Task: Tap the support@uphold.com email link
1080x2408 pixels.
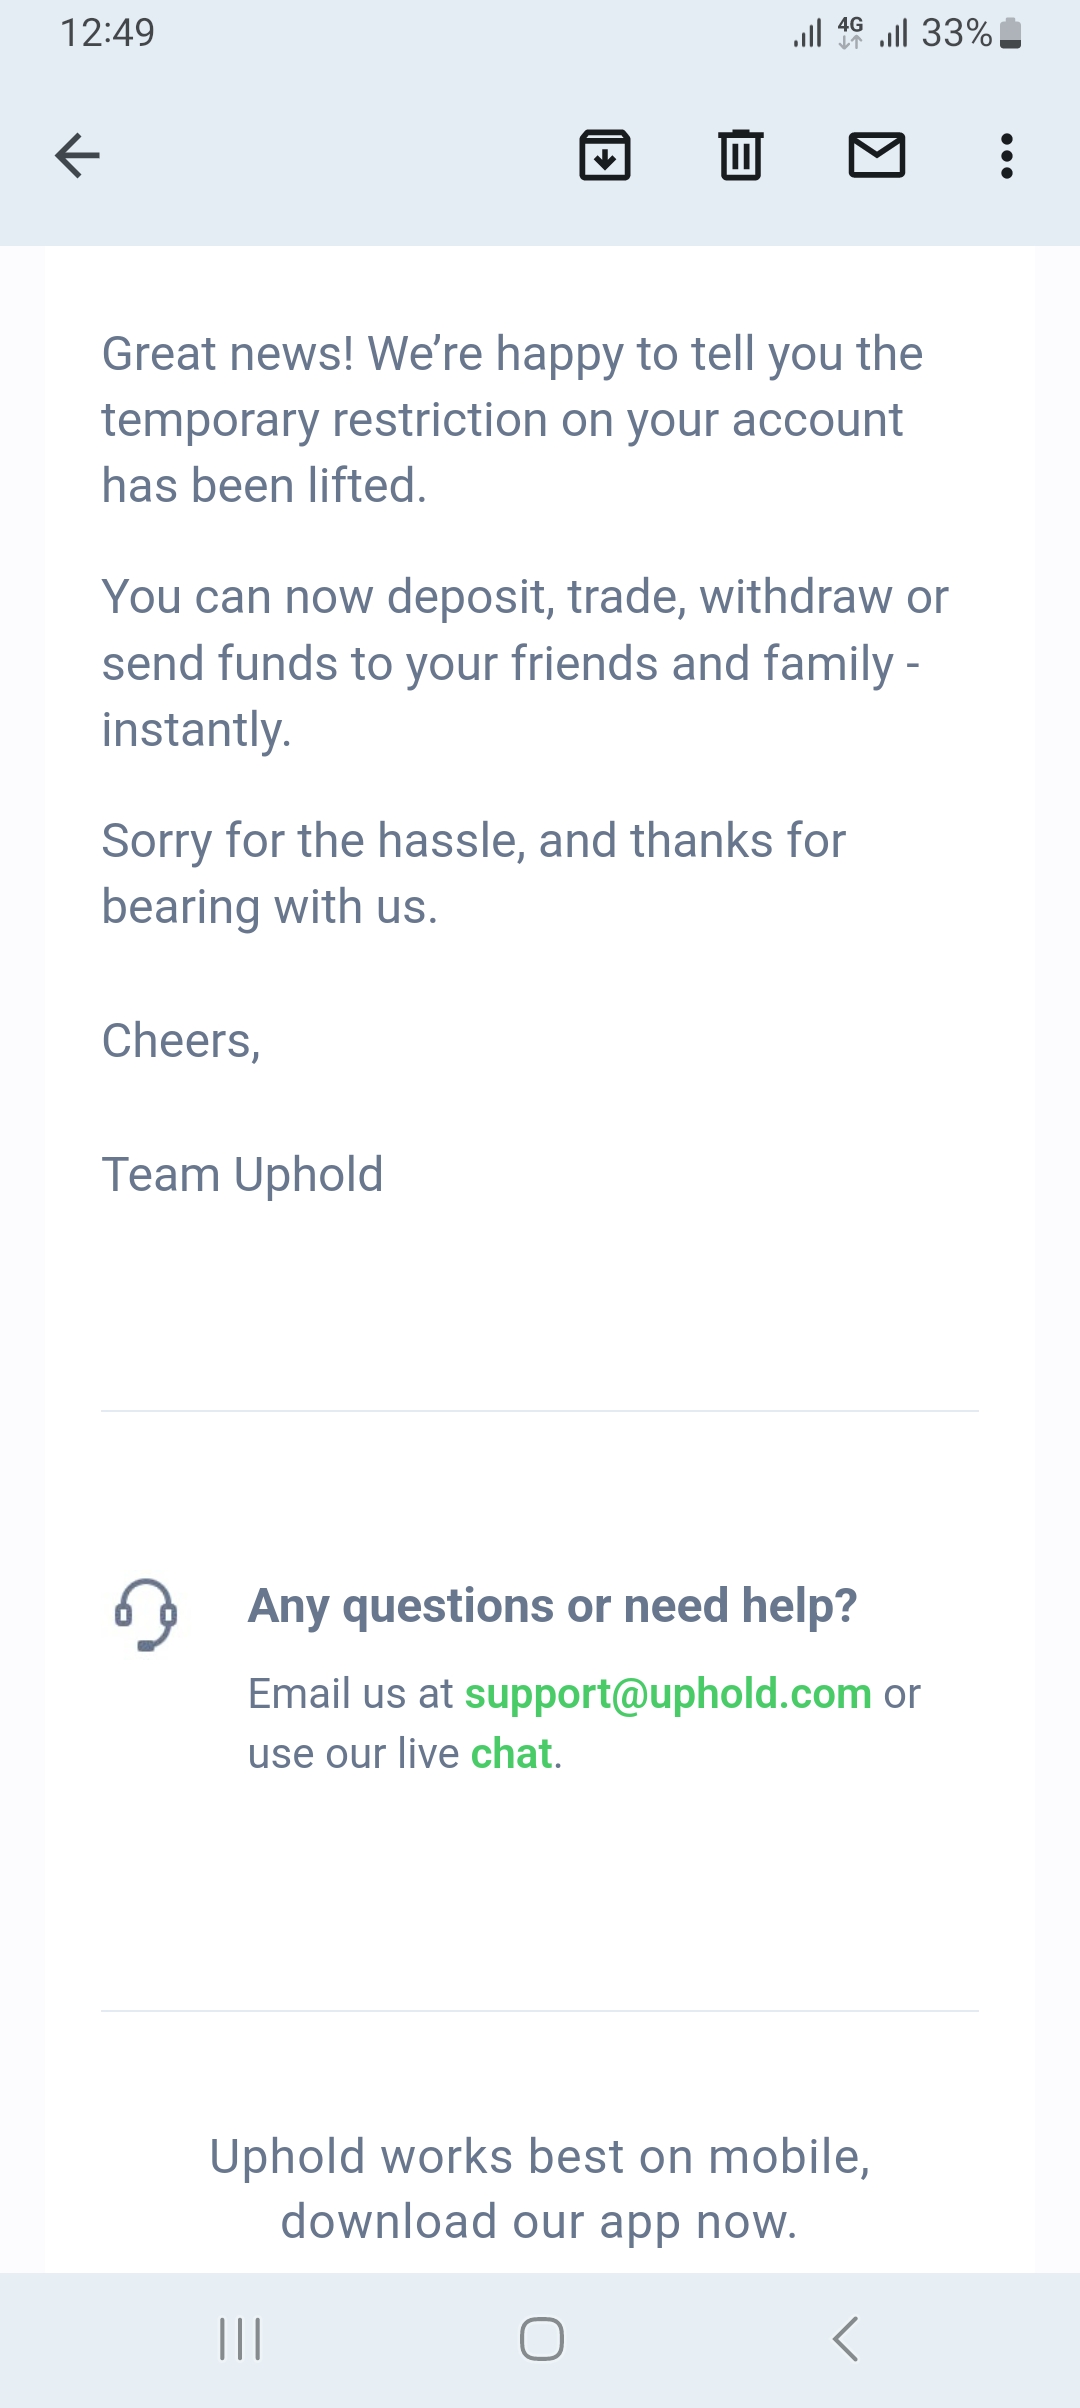Action: coord(668,1694)
